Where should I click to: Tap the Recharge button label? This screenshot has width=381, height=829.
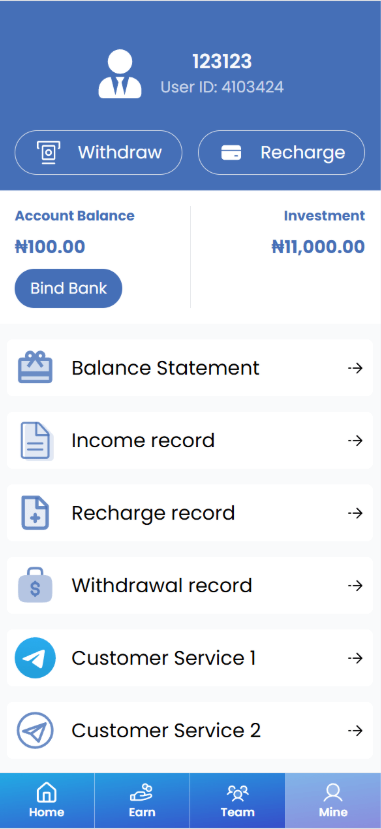click(x=303, y=153)
